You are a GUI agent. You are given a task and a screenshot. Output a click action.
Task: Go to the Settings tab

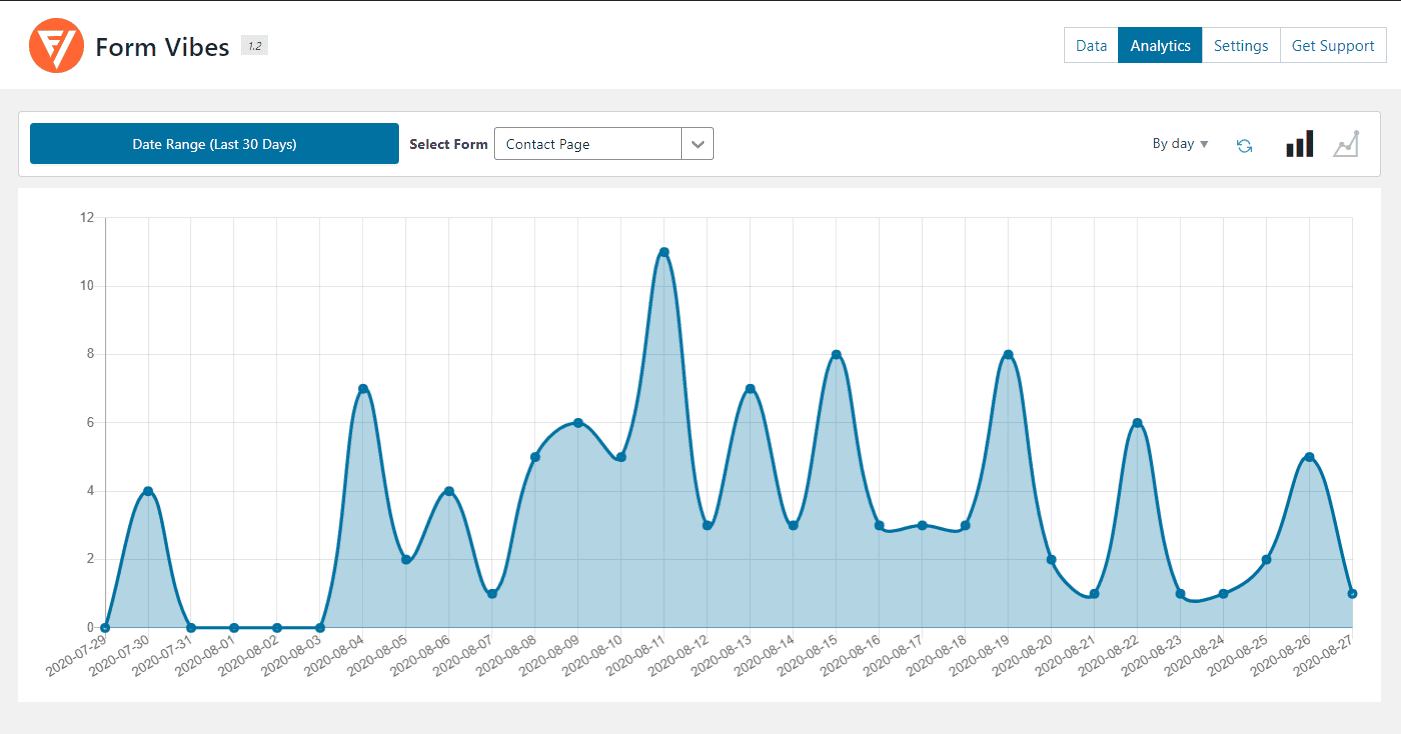tap(1241, 45)
